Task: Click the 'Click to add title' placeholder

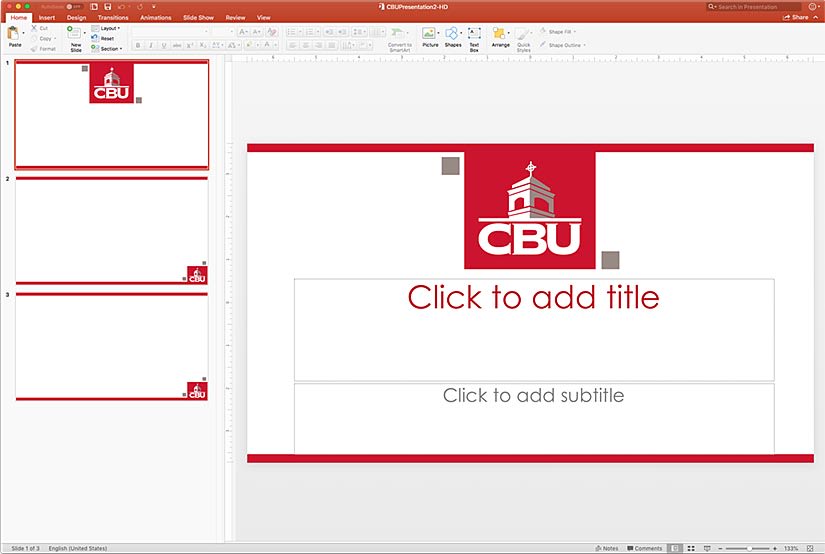Action: [x=534, y=329]
